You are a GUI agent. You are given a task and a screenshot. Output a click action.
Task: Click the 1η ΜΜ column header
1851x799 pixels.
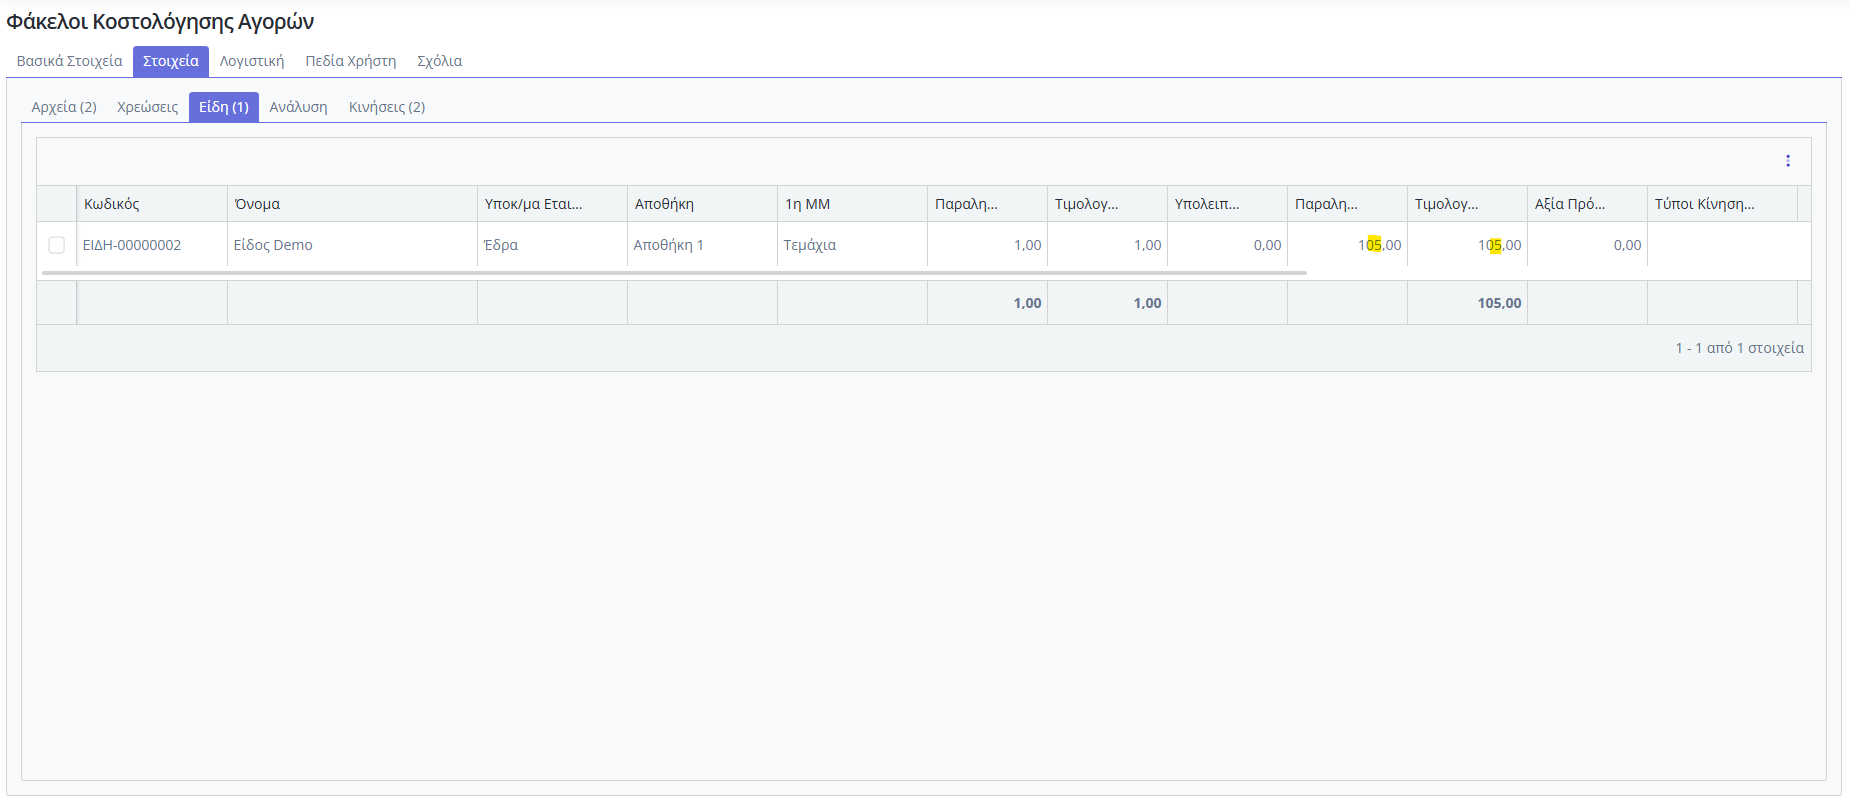807,204
